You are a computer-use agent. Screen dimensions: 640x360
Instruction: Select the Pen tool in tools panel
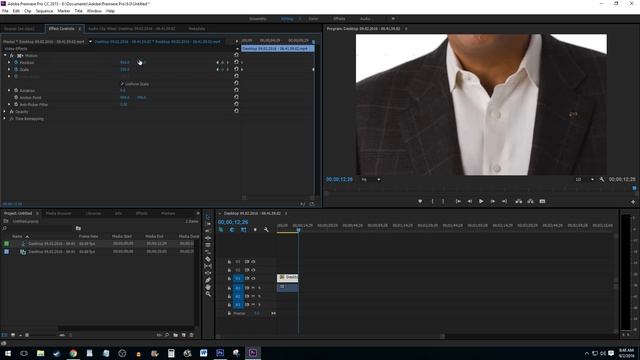click(208, 280)
